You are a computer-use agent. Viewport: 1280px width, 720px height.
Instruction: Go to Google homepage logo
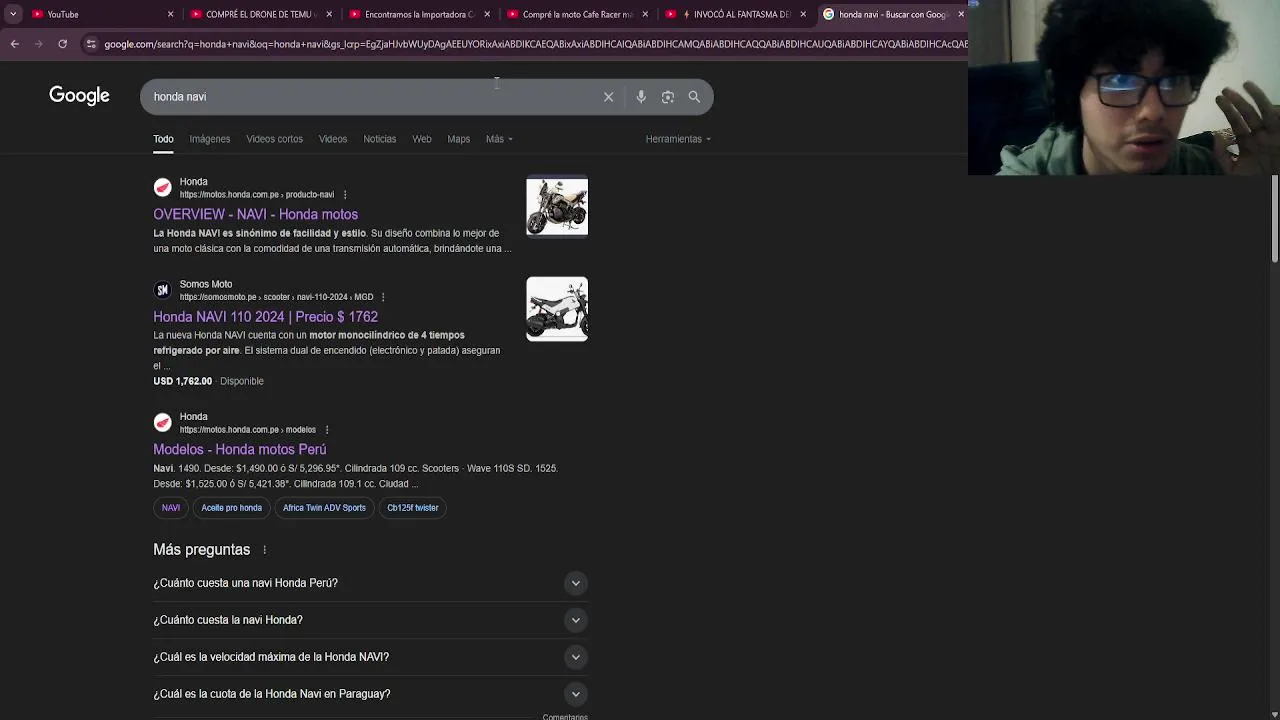click(x=79, y=96)
